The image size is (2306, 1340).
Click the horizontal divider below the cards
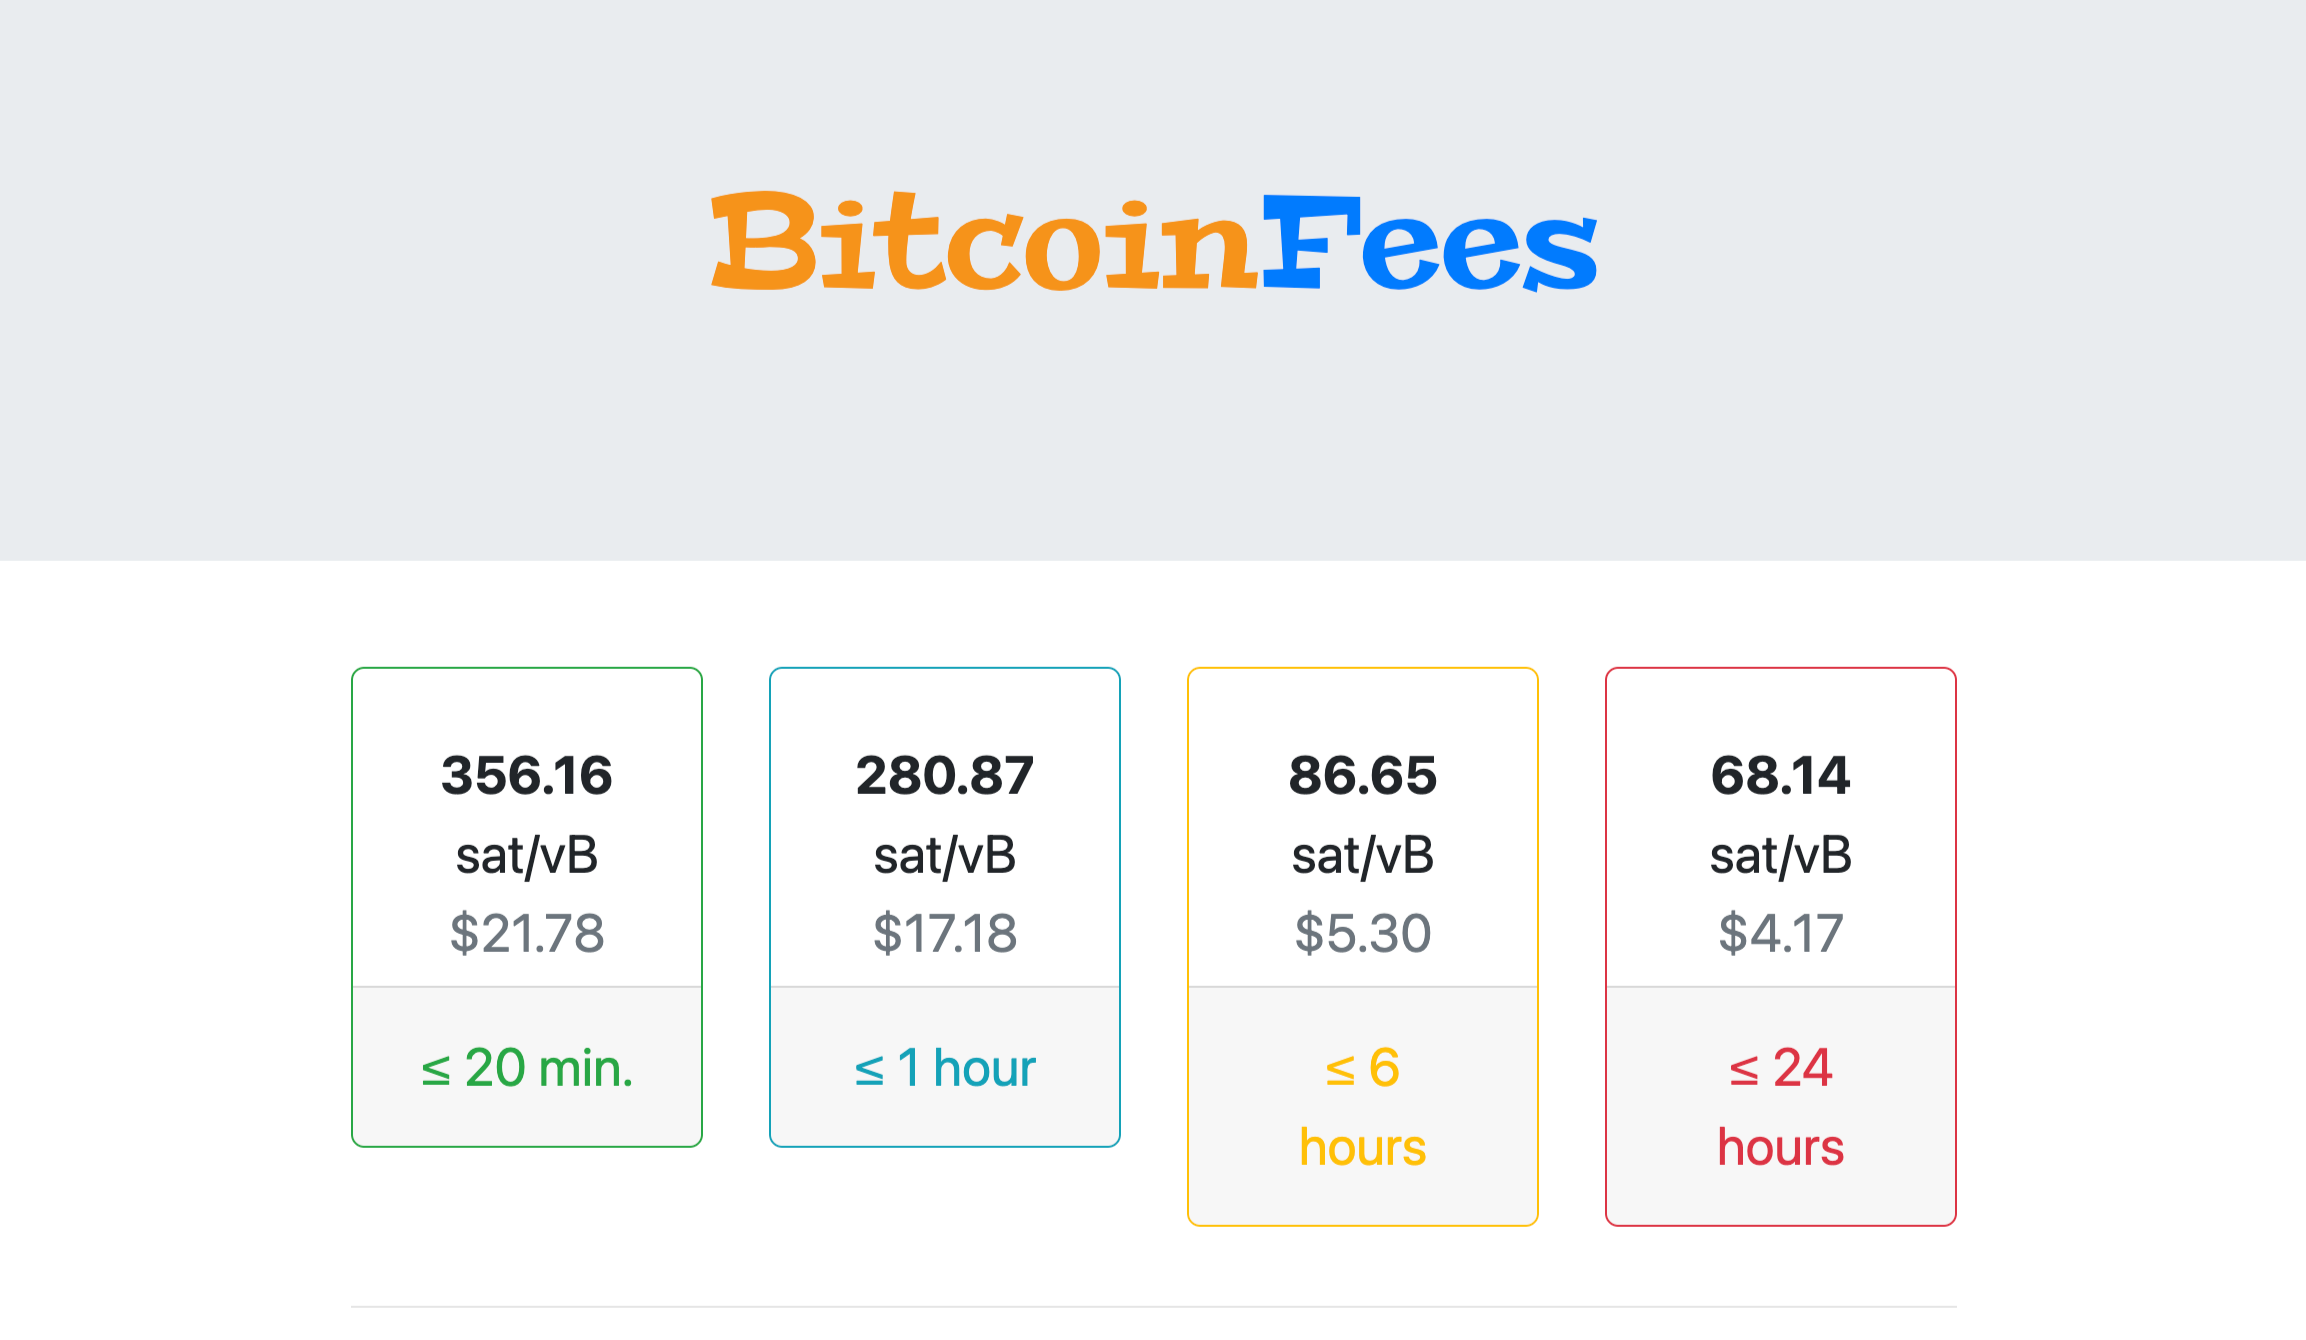1153,1306
